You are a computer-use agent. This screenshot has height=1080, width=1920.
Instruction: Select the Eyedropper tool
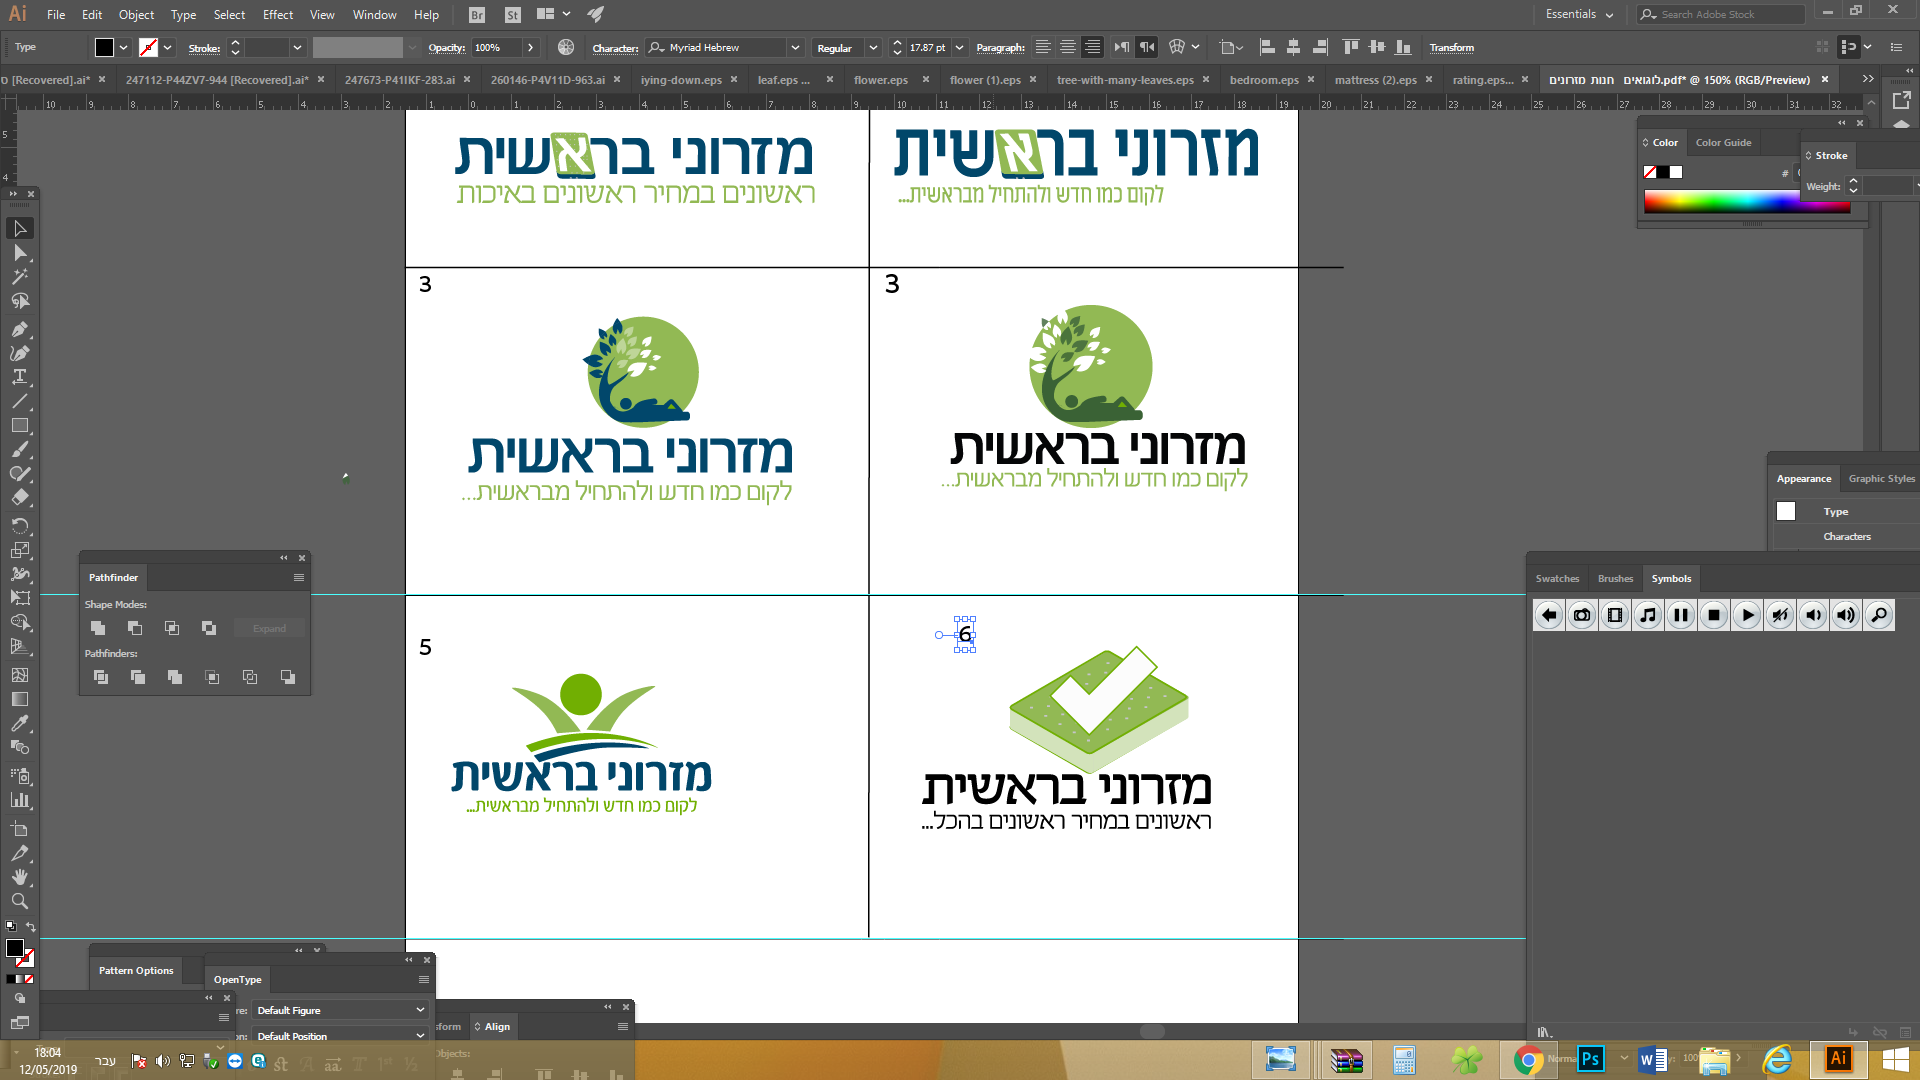pos(19,723)
